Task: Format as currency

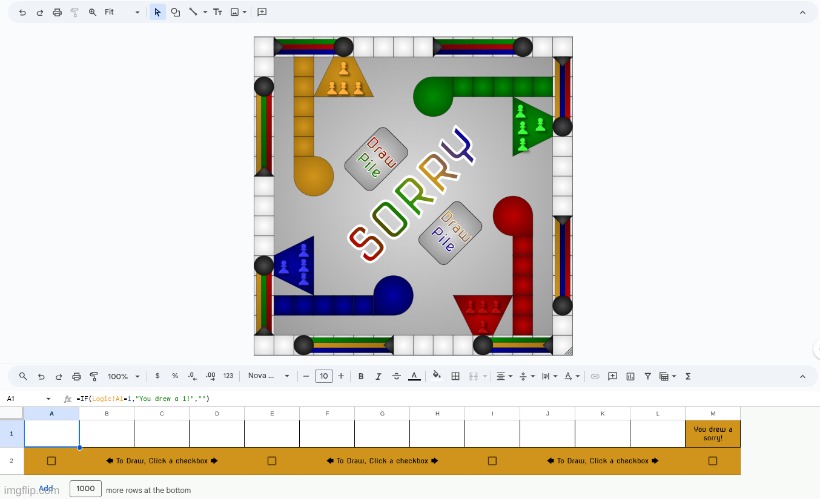Action: pos(157,376)
